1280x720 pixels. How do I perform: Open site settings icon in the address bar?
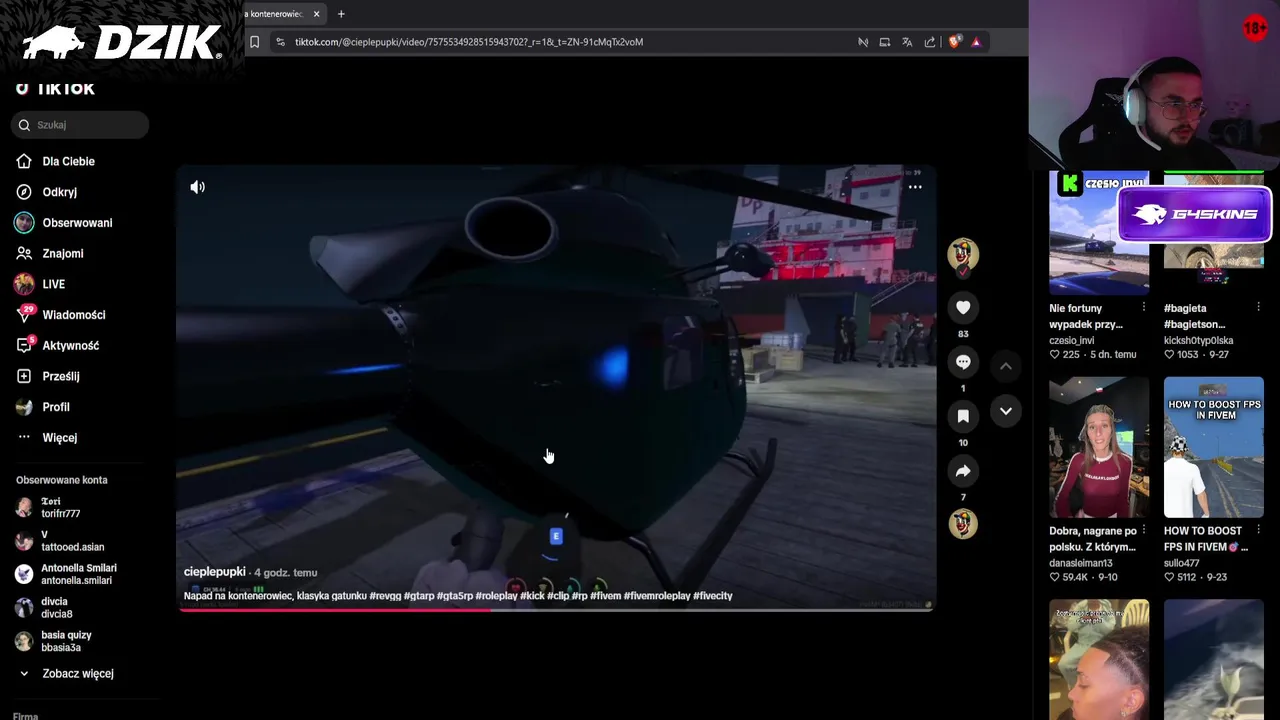281,42
